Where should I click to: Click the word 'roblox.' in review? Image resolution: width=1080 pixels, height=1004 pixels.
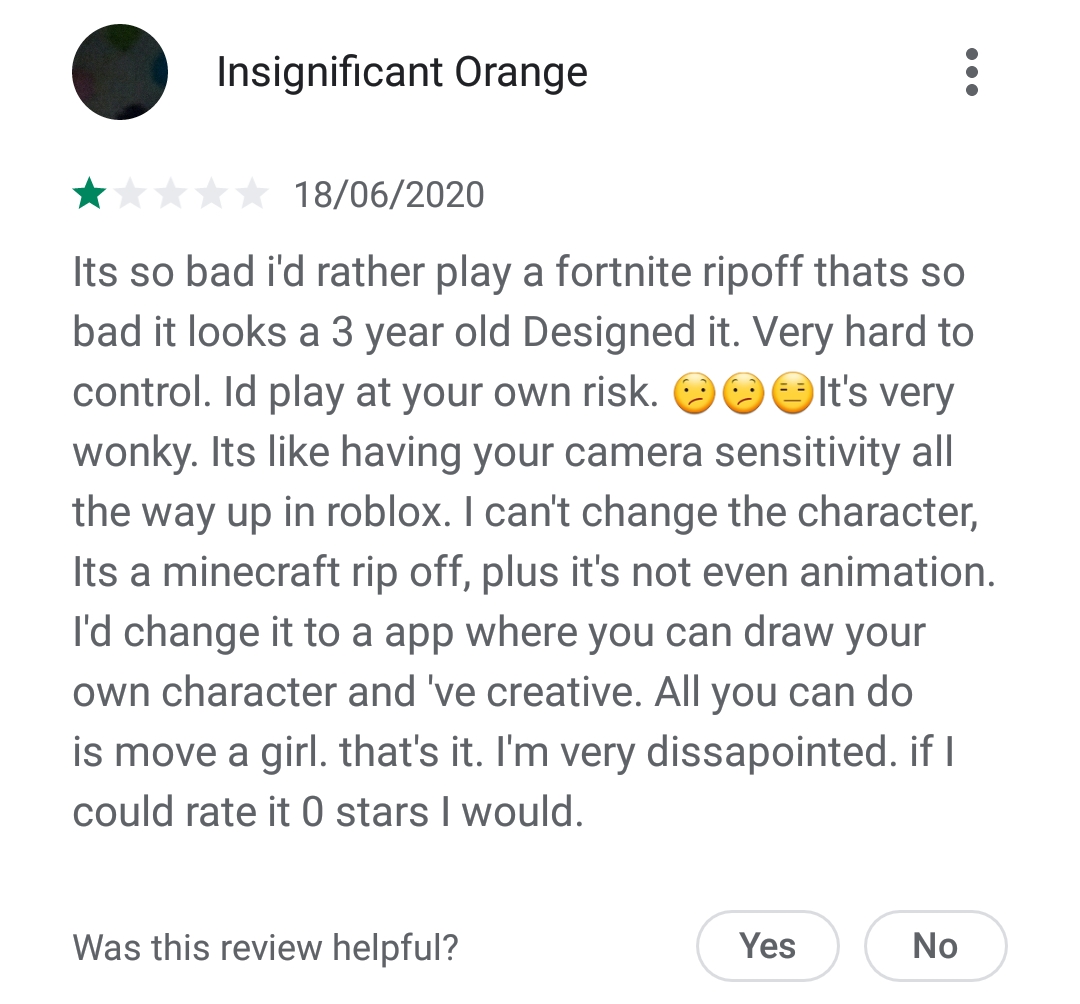pyautogui.click(x=388, y=512)
